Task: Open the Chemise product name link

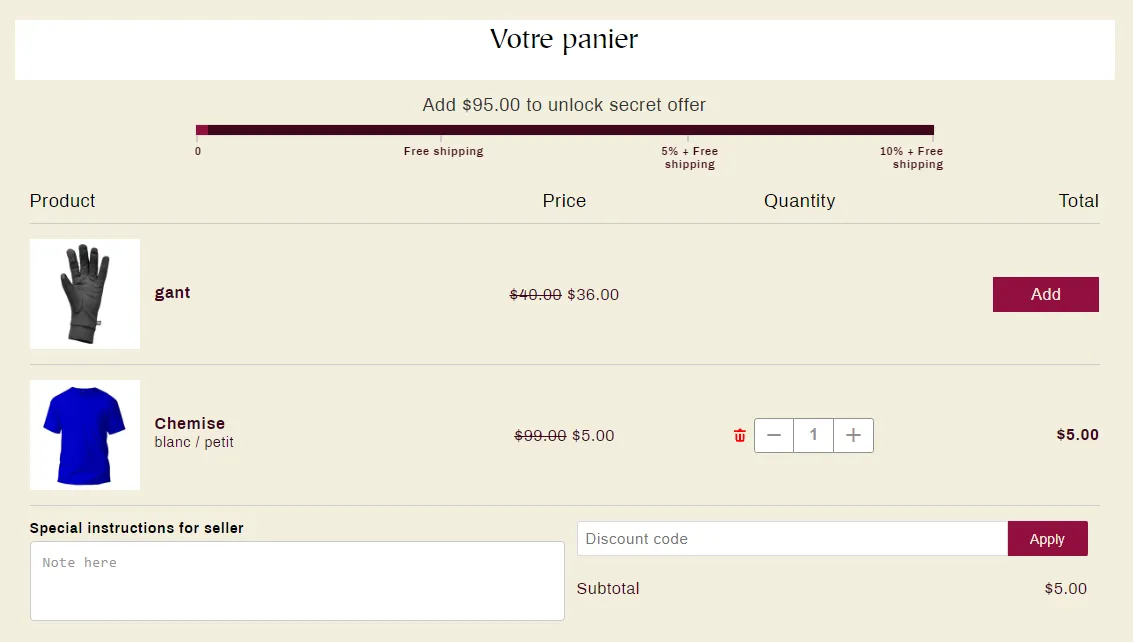Action: tap(189, 423)
